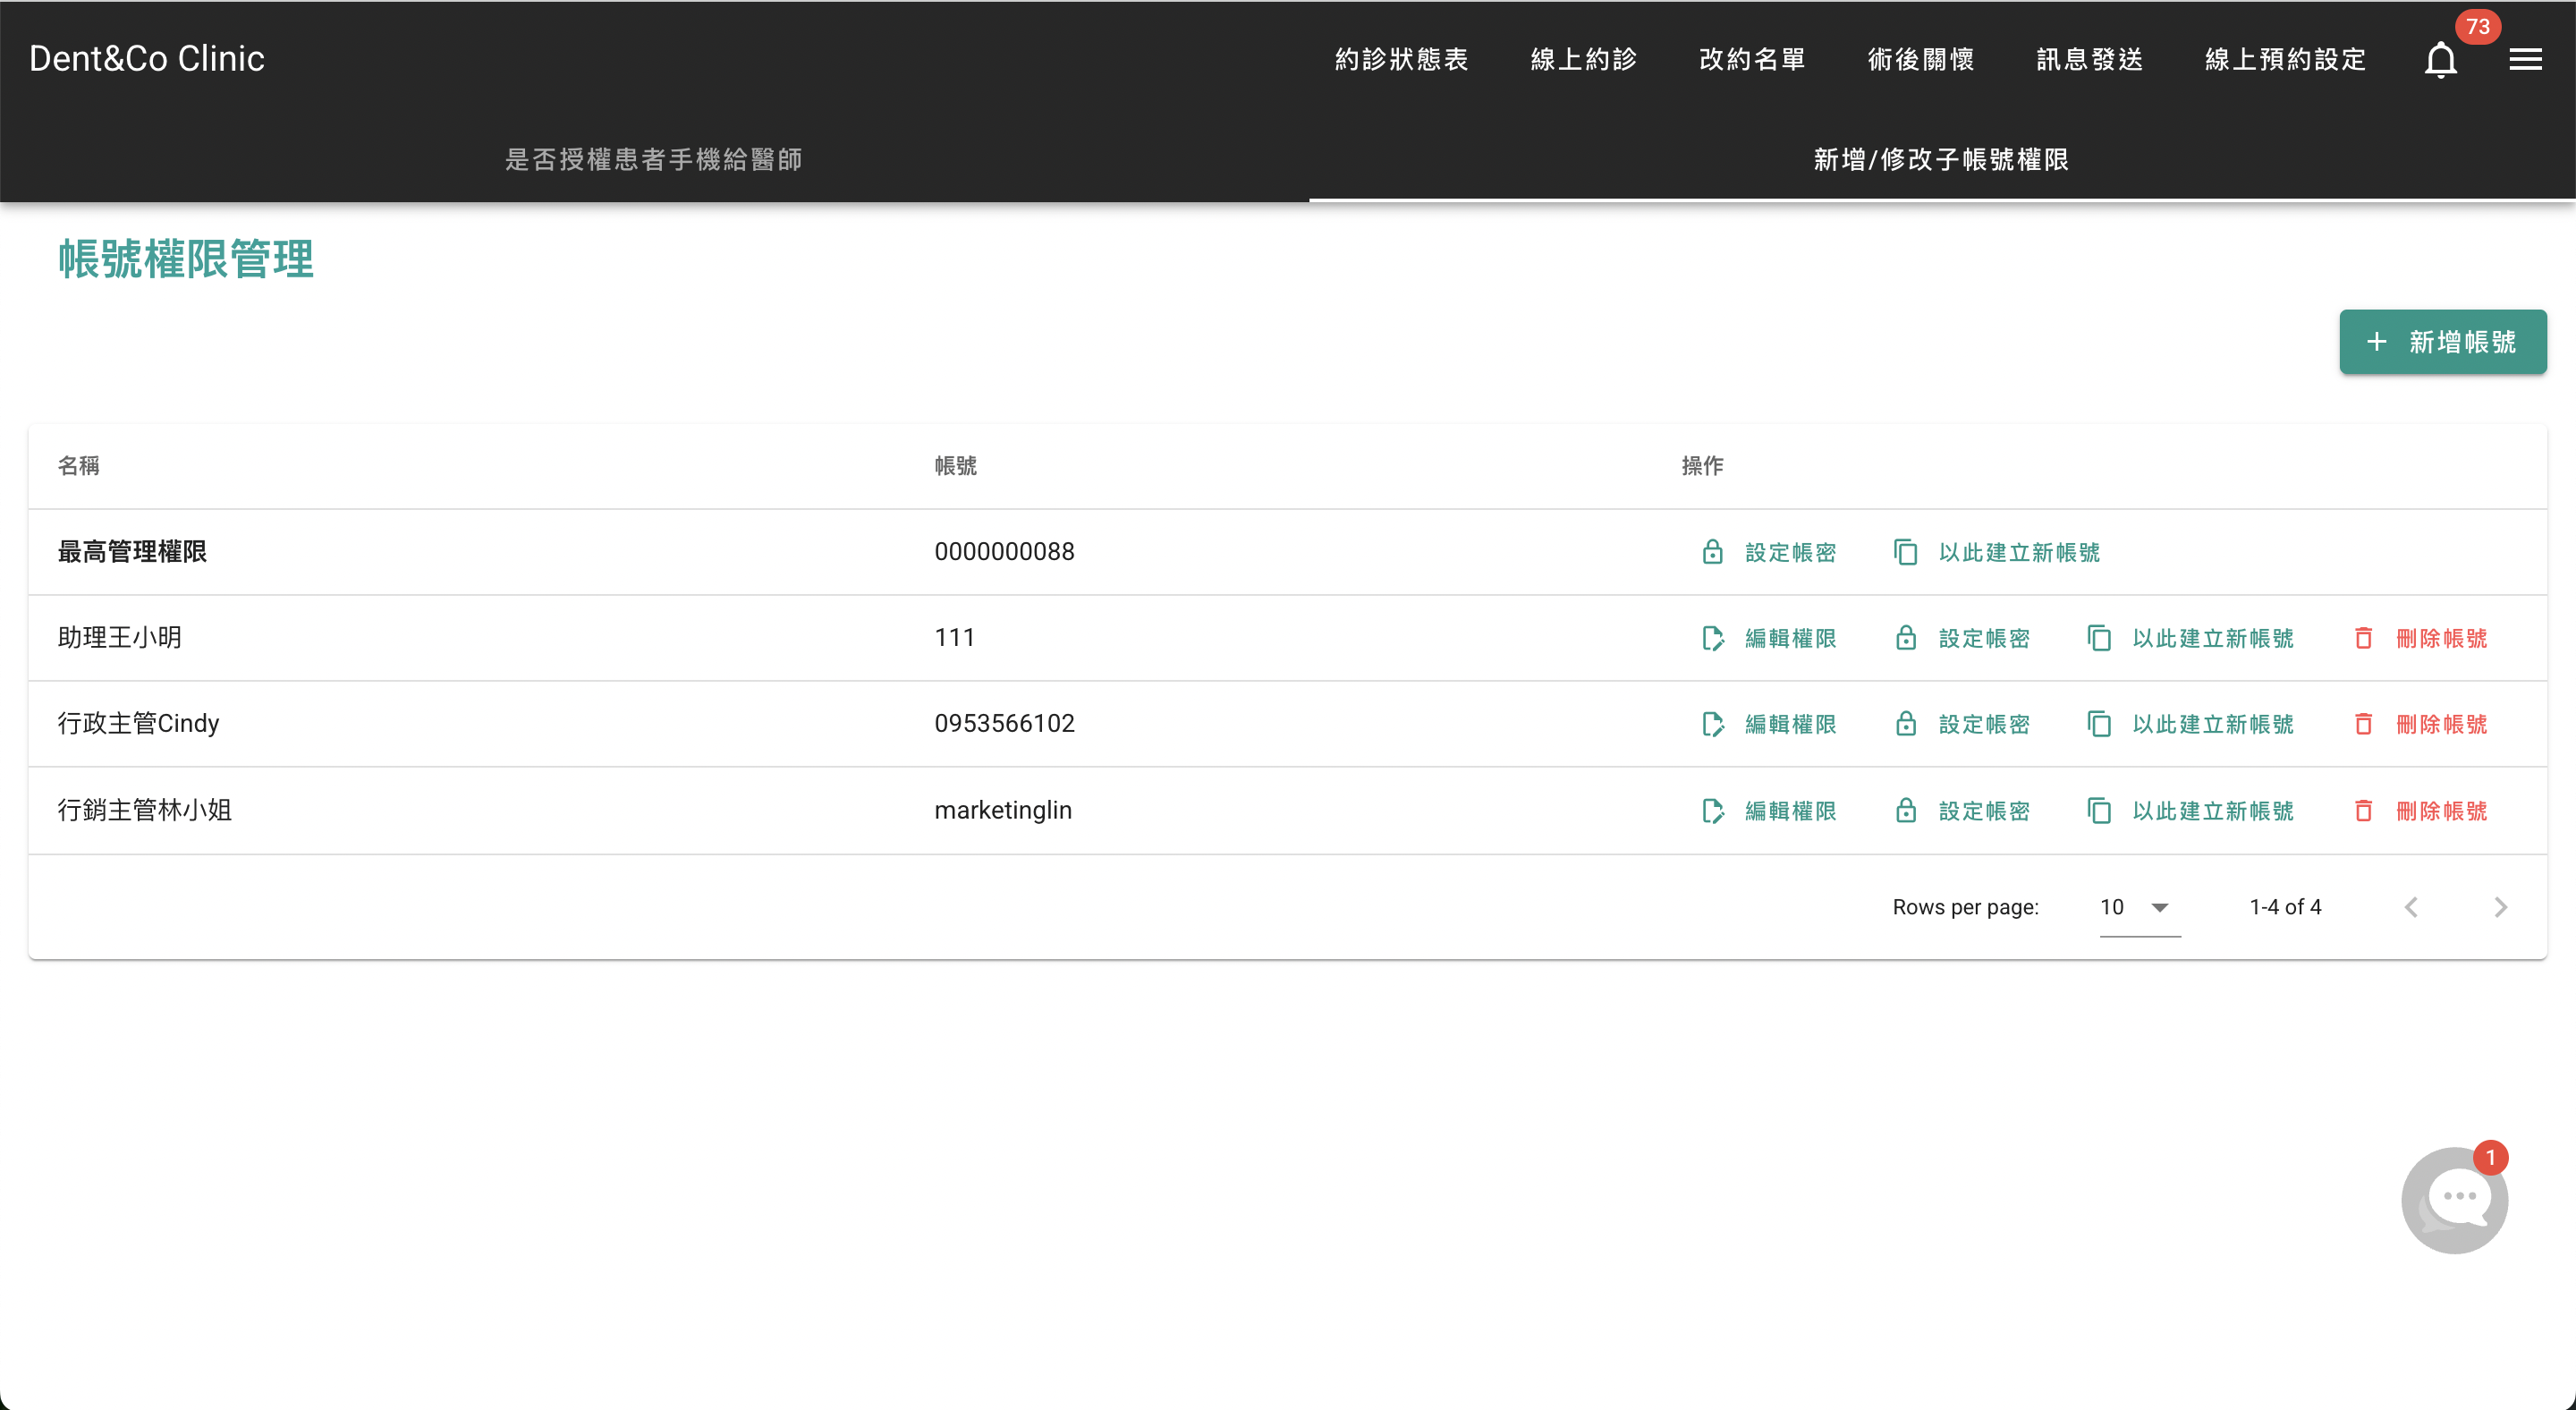2576x1410 pixels.
Task: Click 編輯權限 for 行政主管Cindy
Action: (1790, 724)
